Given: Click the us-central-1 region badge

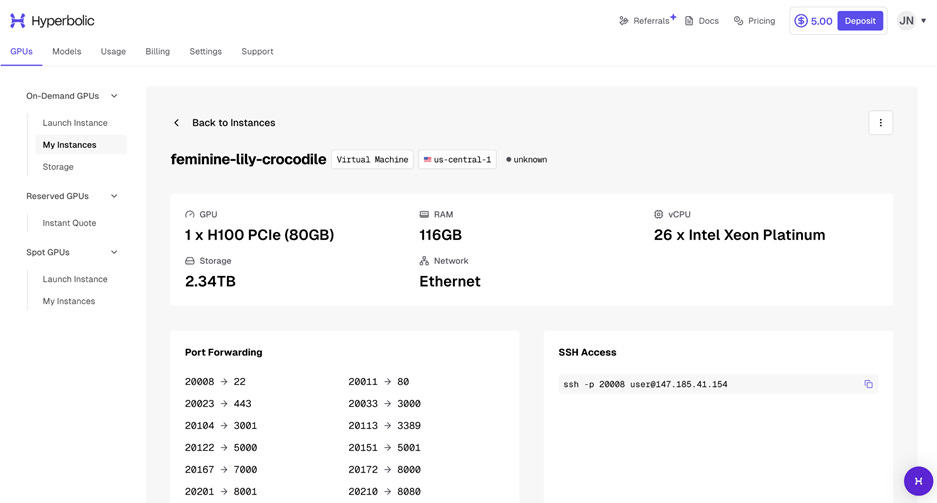Looking at the screenshot, I should (x=457, y=160).
